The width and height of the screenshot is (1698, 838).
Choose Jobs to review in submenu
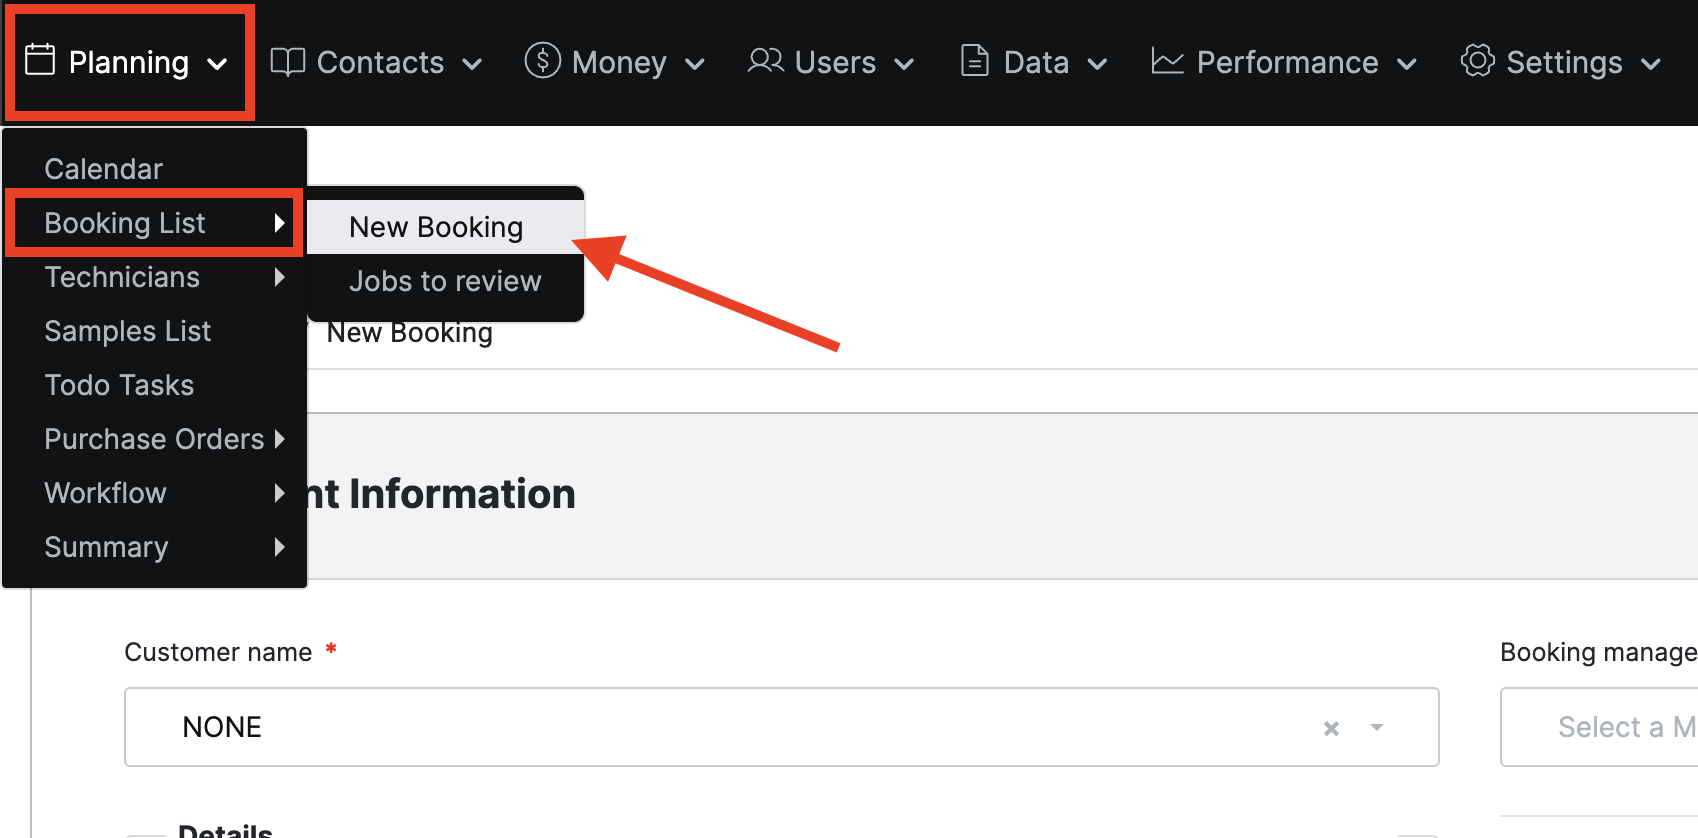(x=445, y=282)
